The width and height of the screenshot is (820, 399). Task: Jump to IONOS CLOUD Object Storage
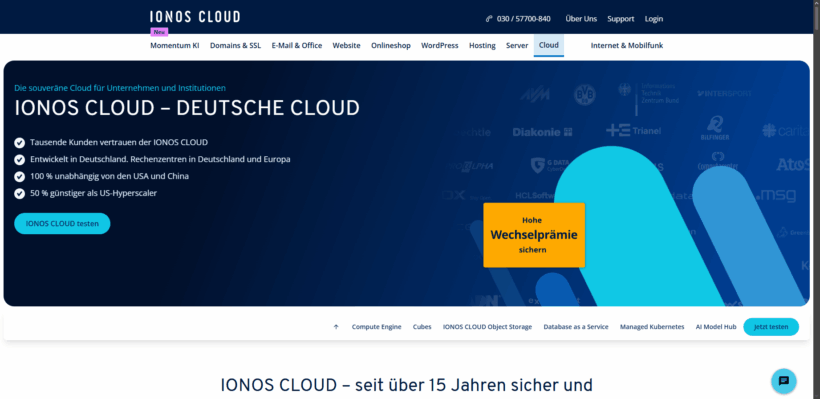[x=487, y=327]
